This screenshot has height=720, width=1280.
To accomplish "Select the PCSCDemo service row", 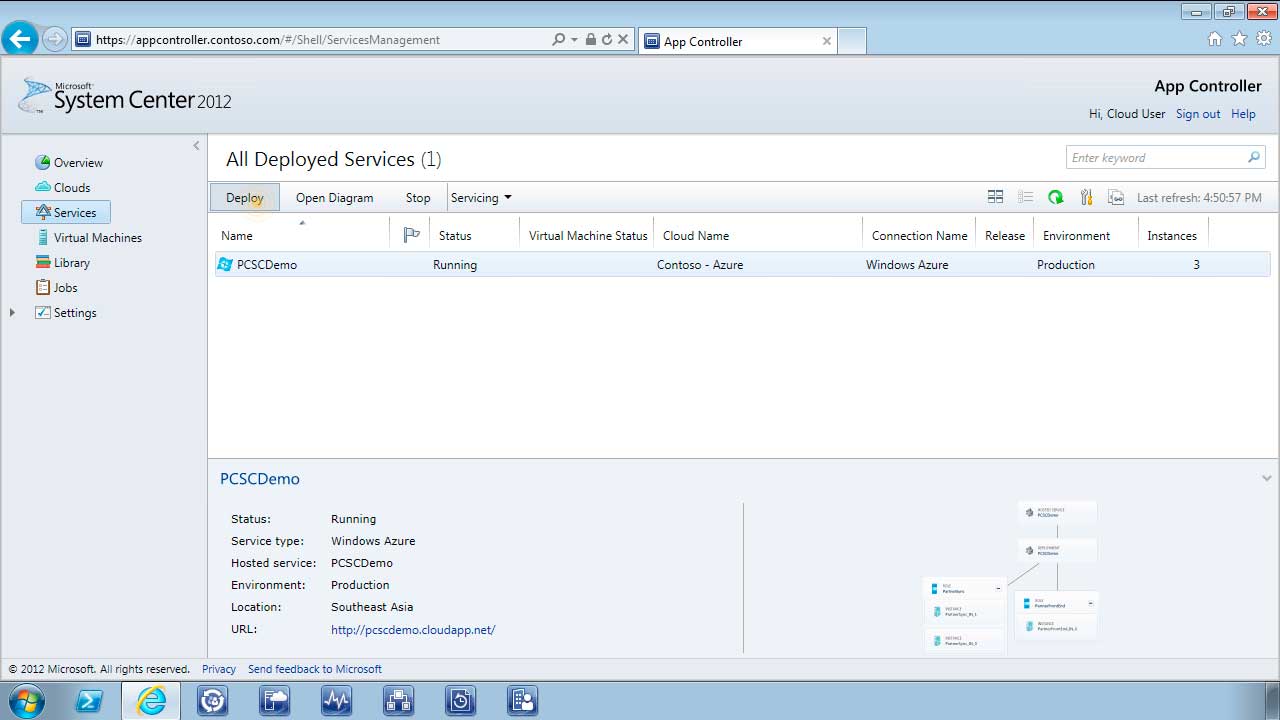I will 742,265.
